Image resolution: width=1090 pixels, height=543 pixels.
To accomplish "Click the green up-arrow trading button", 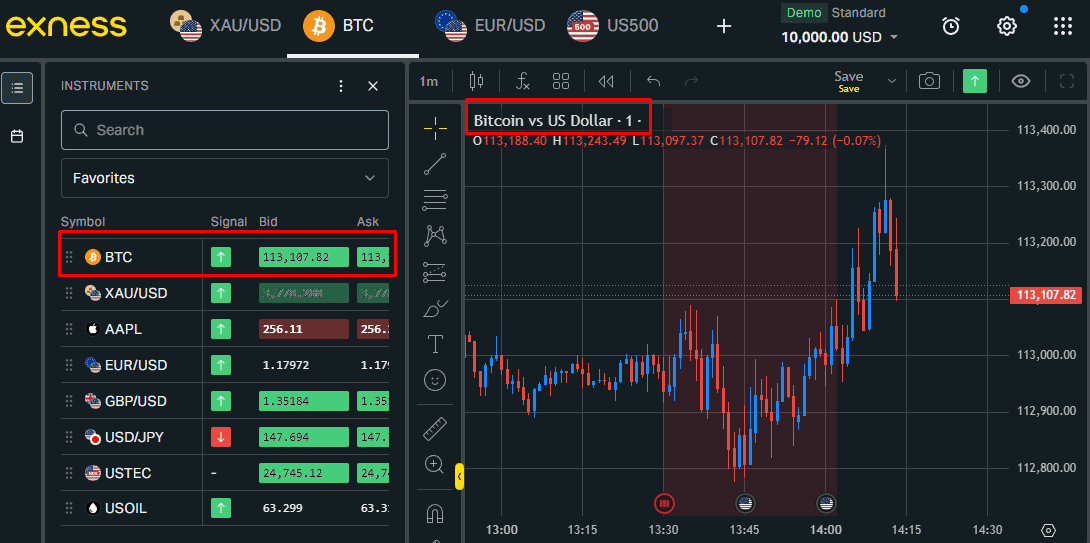I will 975,81.
